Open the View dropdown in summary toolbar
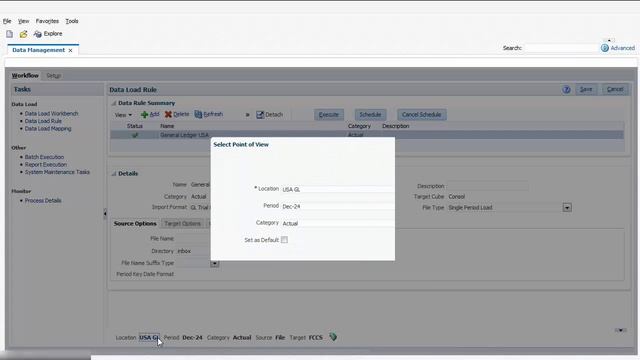This screenshot has height=360, width=640. 123,115
